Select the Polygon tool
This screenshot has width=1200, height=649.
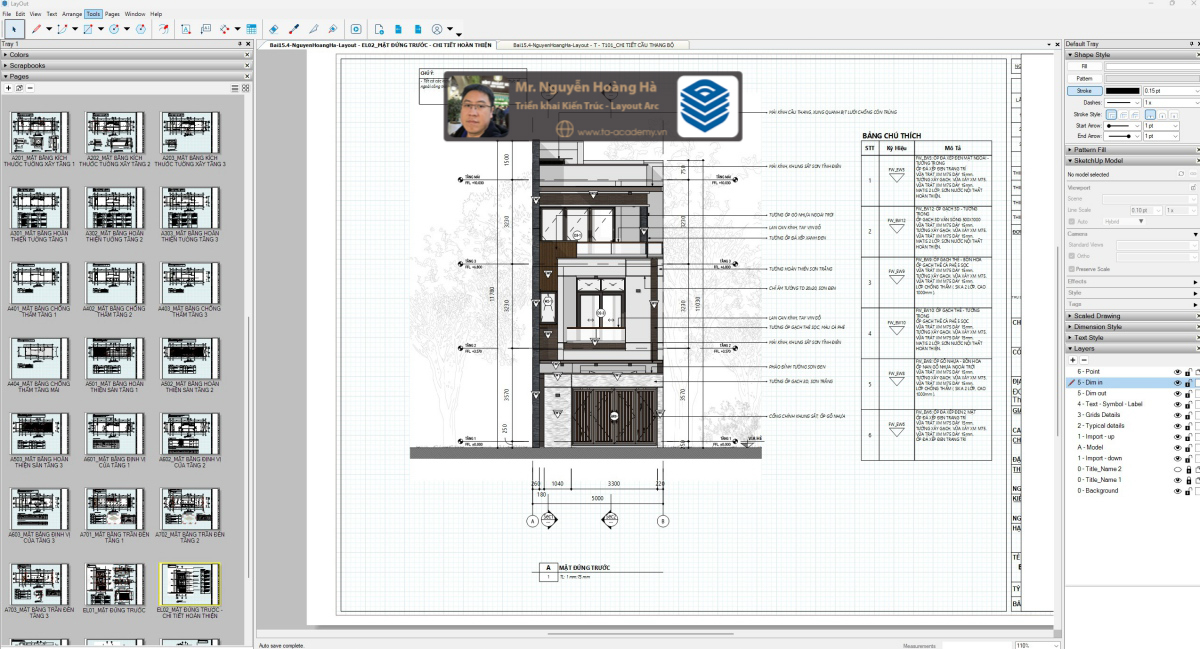[x=141, y=29]
